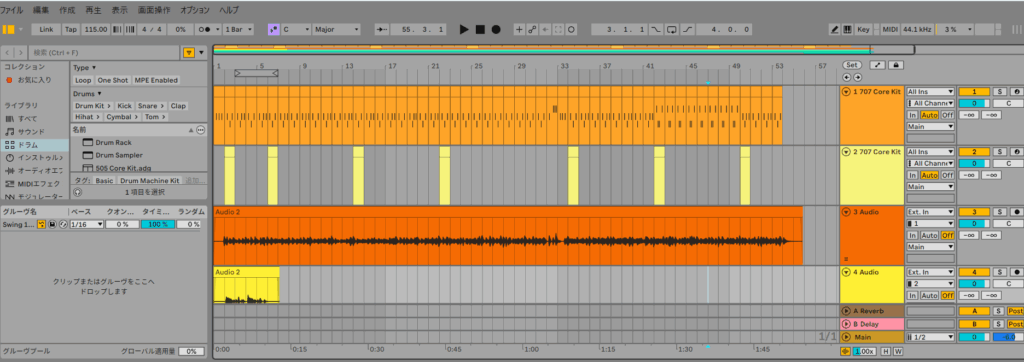The height and width of the screenshot is (362, 1024).
Task: Enable Draw Mode pencil icon
Action: pyautogui.click(x=834, y=29)
